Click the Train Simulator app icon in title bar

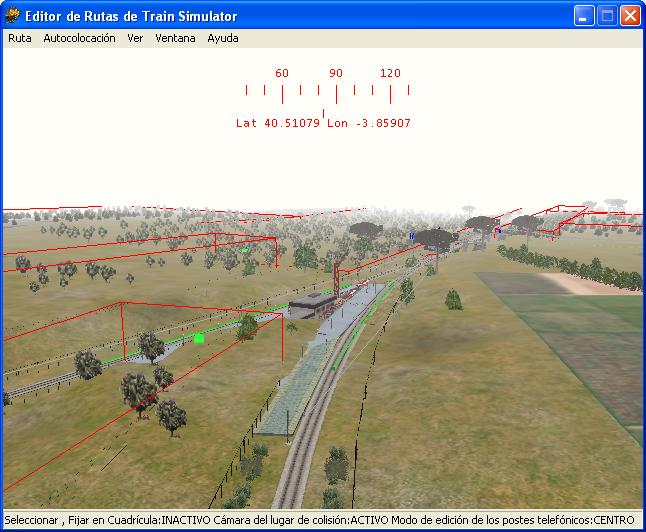13,15
